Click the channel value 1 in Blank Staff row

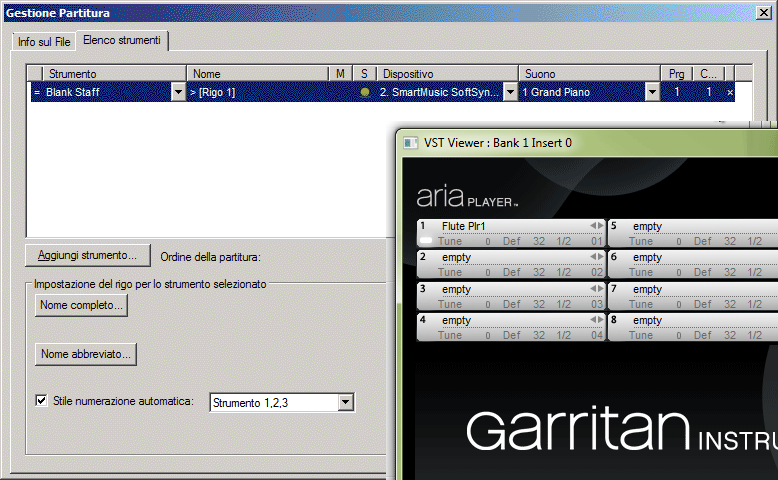coord(709,92)
